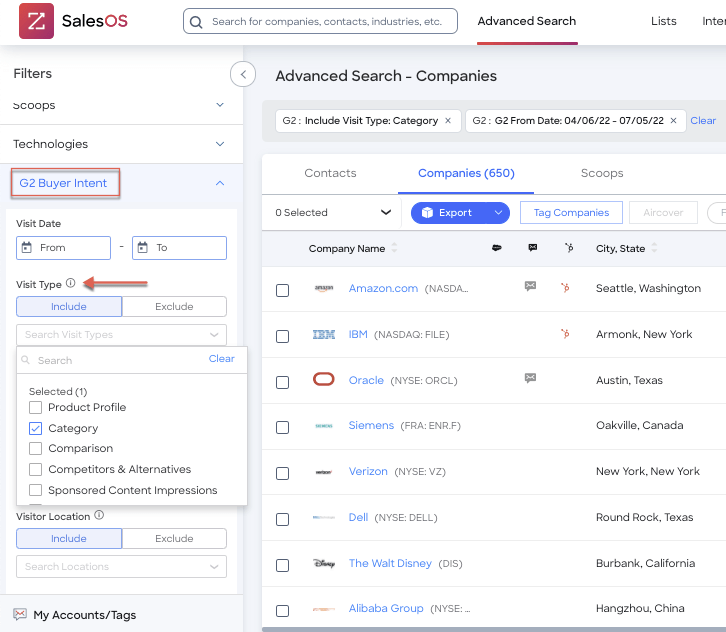
Task: Click the cube icon on the Export button
Action: (427, 213)
